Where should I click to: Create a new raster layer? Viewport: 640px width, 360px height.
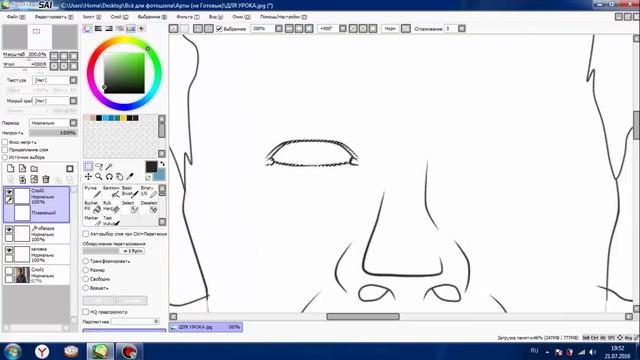[x=11, y=168]
